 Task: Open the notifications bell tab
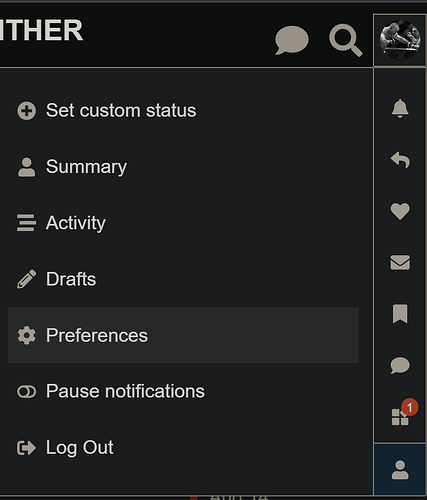click(400, 108)
